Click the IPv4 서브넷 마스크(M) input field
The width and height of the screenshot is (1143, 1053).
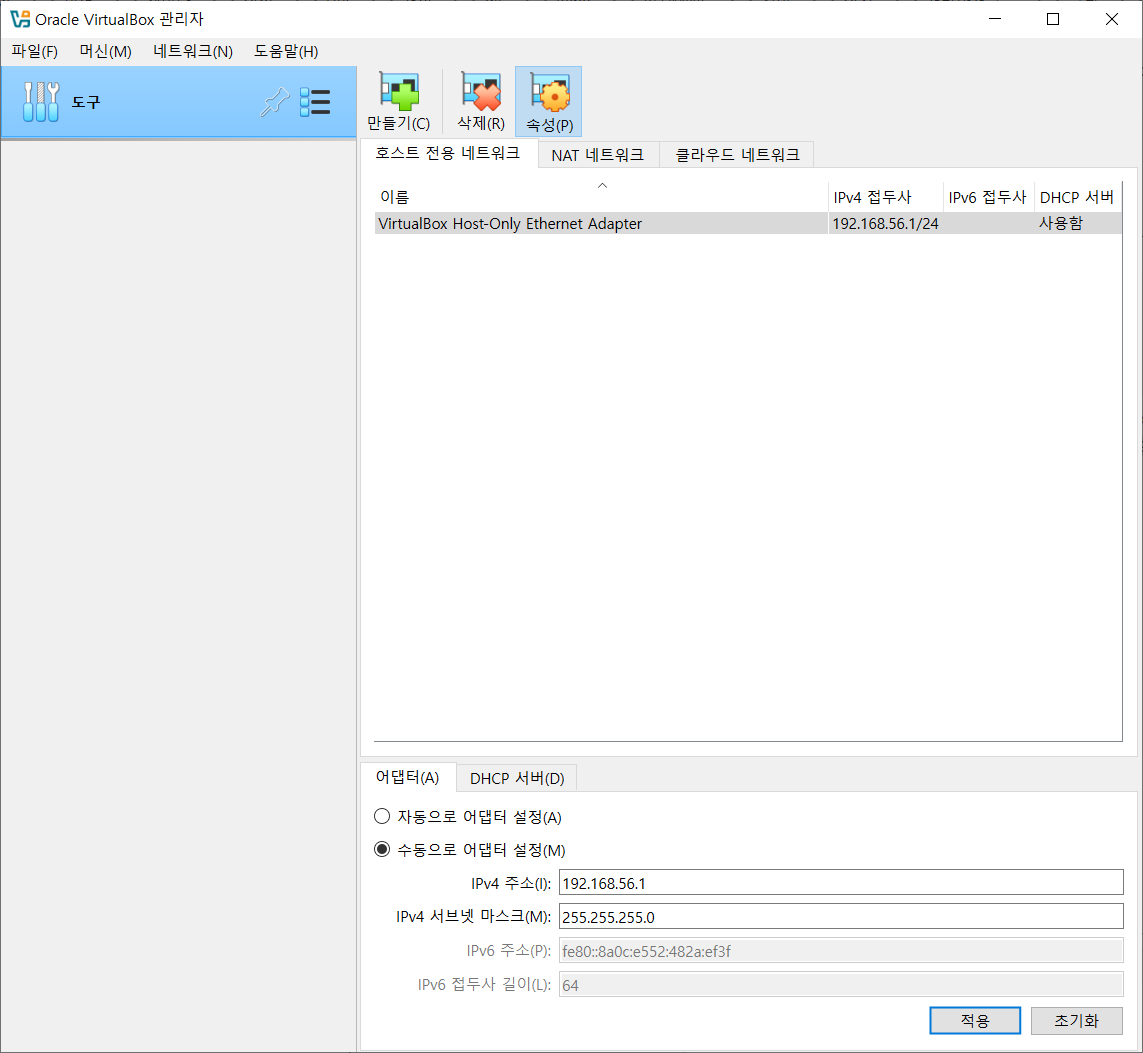click(x=841, y=916)
